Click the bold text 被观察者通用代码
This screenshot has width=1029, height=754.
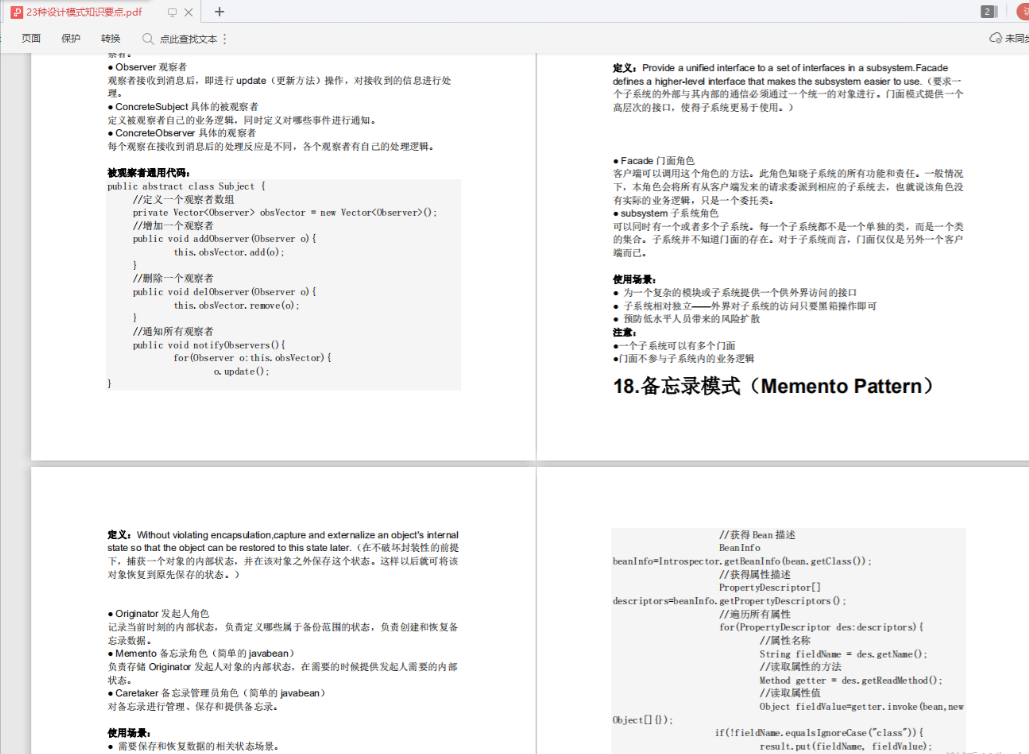(x=149, y=173)
